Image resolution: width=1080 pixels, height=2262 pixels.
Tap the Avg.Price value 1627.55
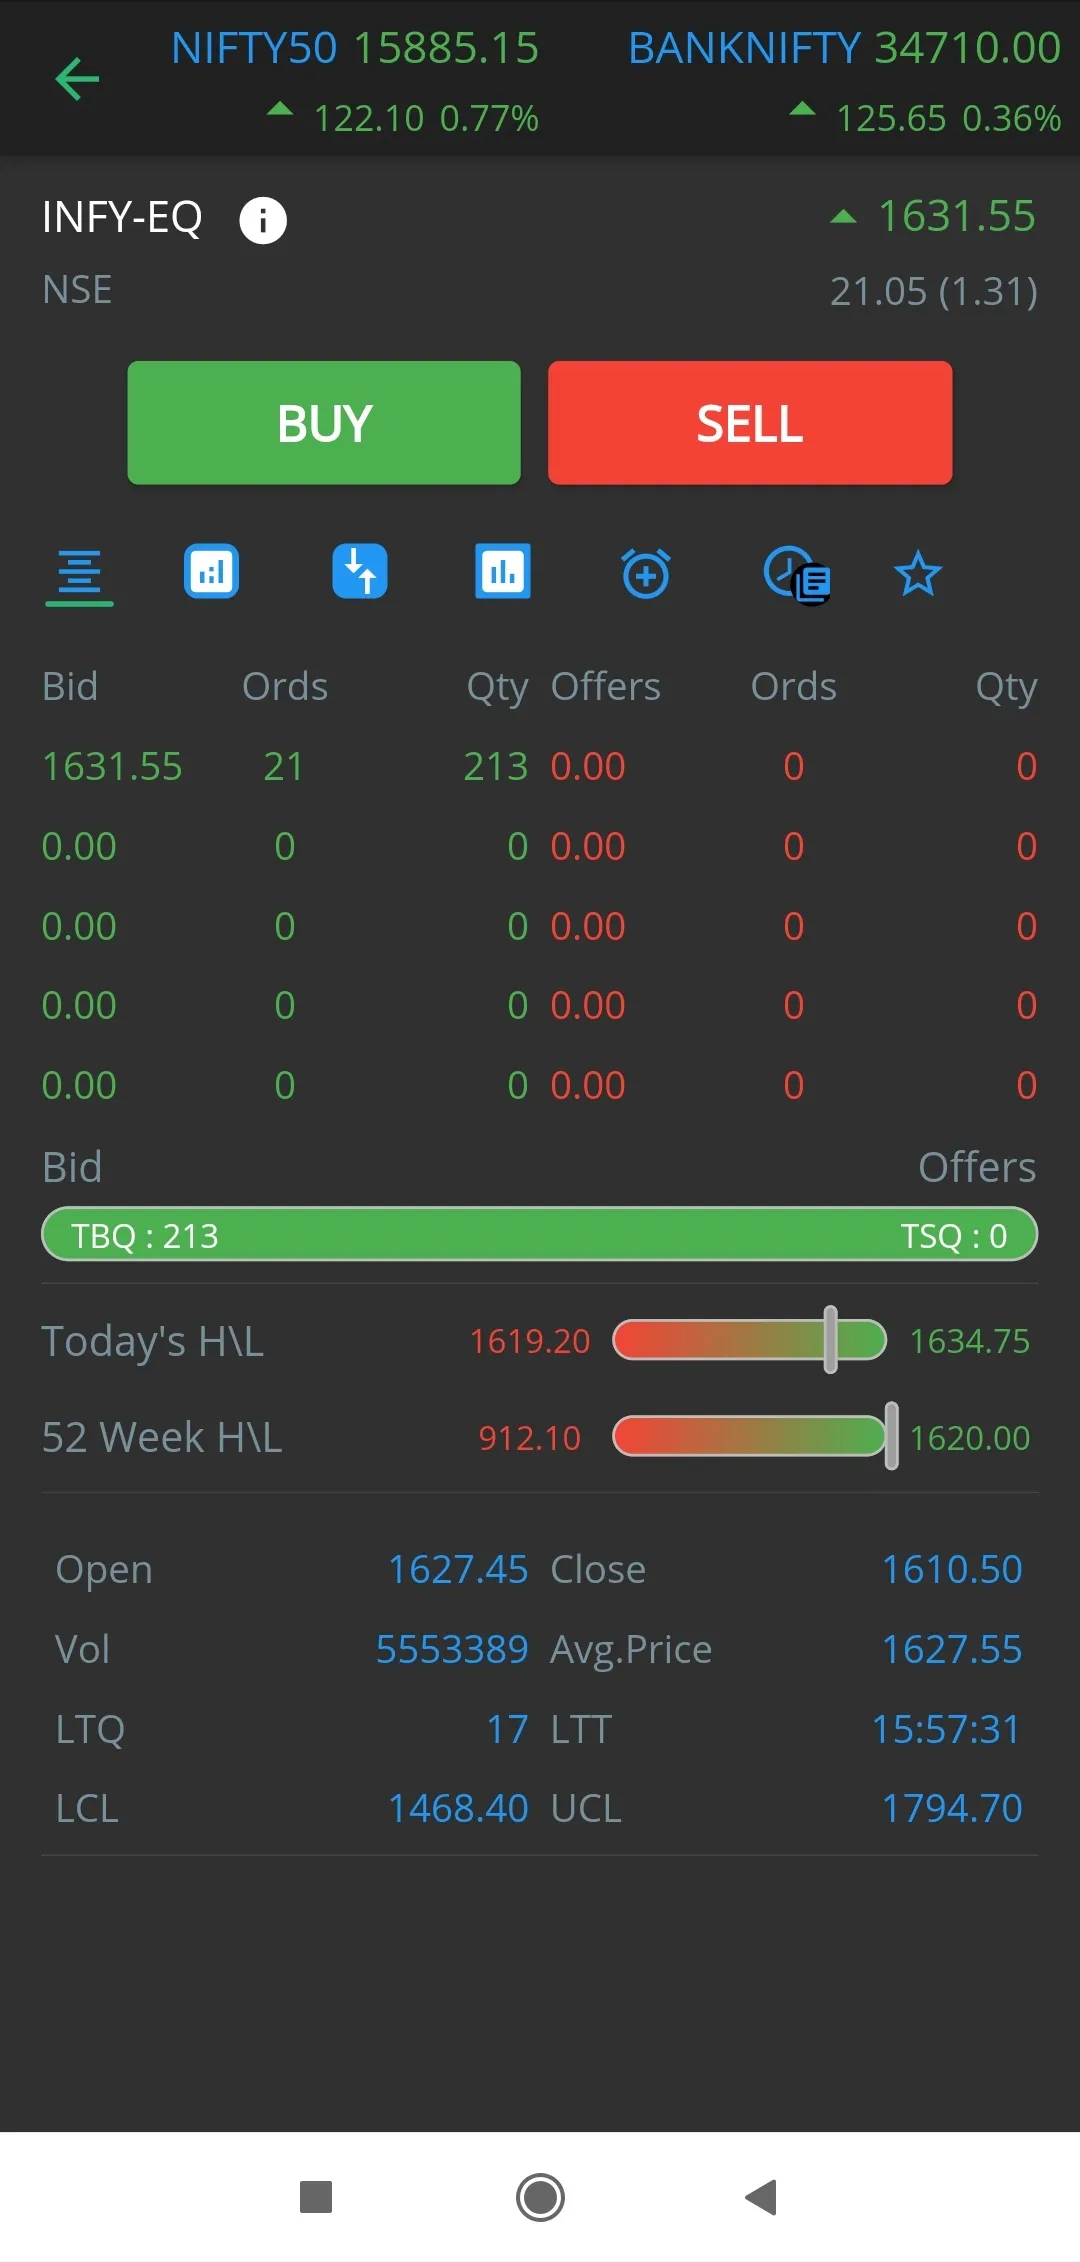pos(952,1650)
